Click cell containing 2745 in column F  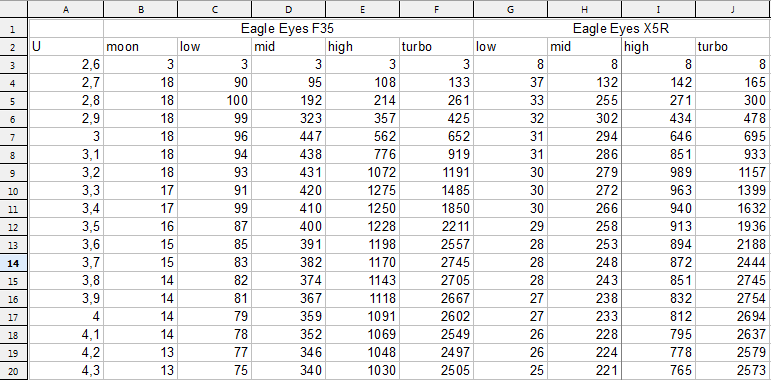click(437, 263)
